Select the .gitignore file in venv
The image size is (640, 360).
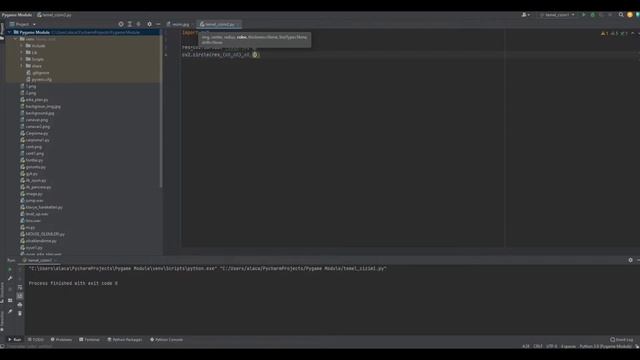tap(38, 73)
